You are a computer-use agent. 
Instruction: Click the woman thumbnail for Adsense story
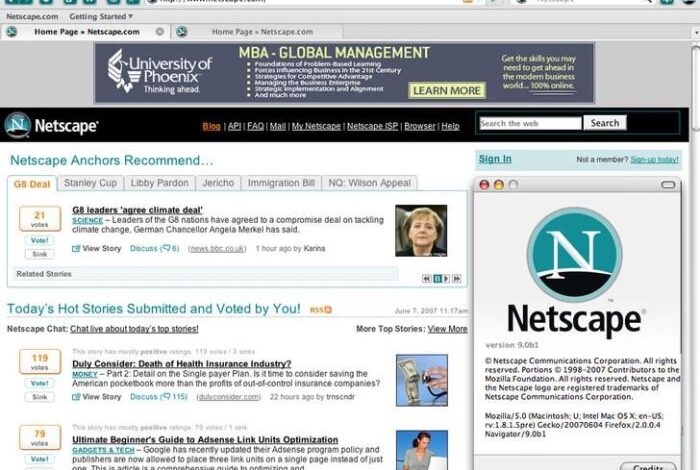point(422,450)
